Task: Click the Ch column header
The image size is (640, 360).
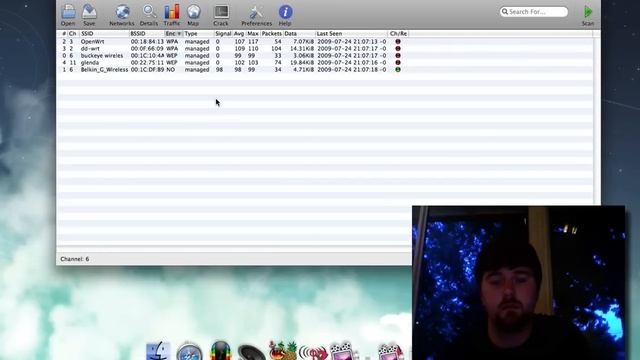Action: [73, 33]
